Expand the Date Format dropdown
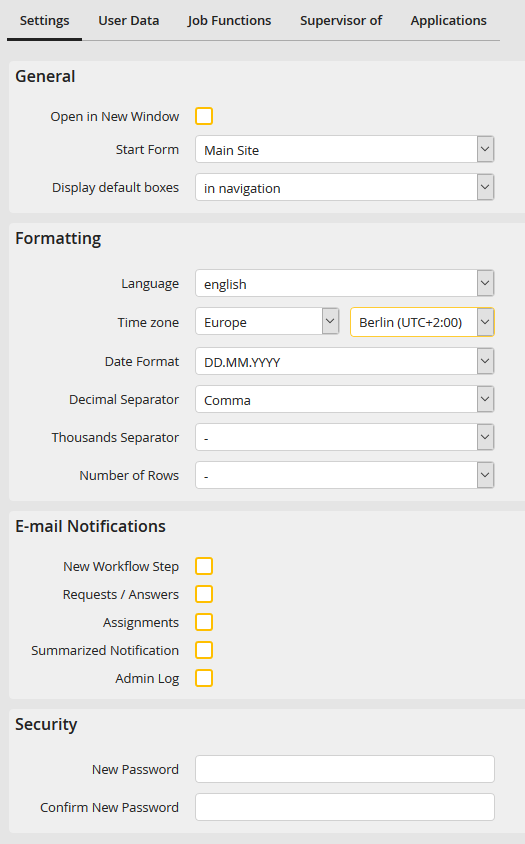This screenshot has height=844, width=525. pos(345,361)
